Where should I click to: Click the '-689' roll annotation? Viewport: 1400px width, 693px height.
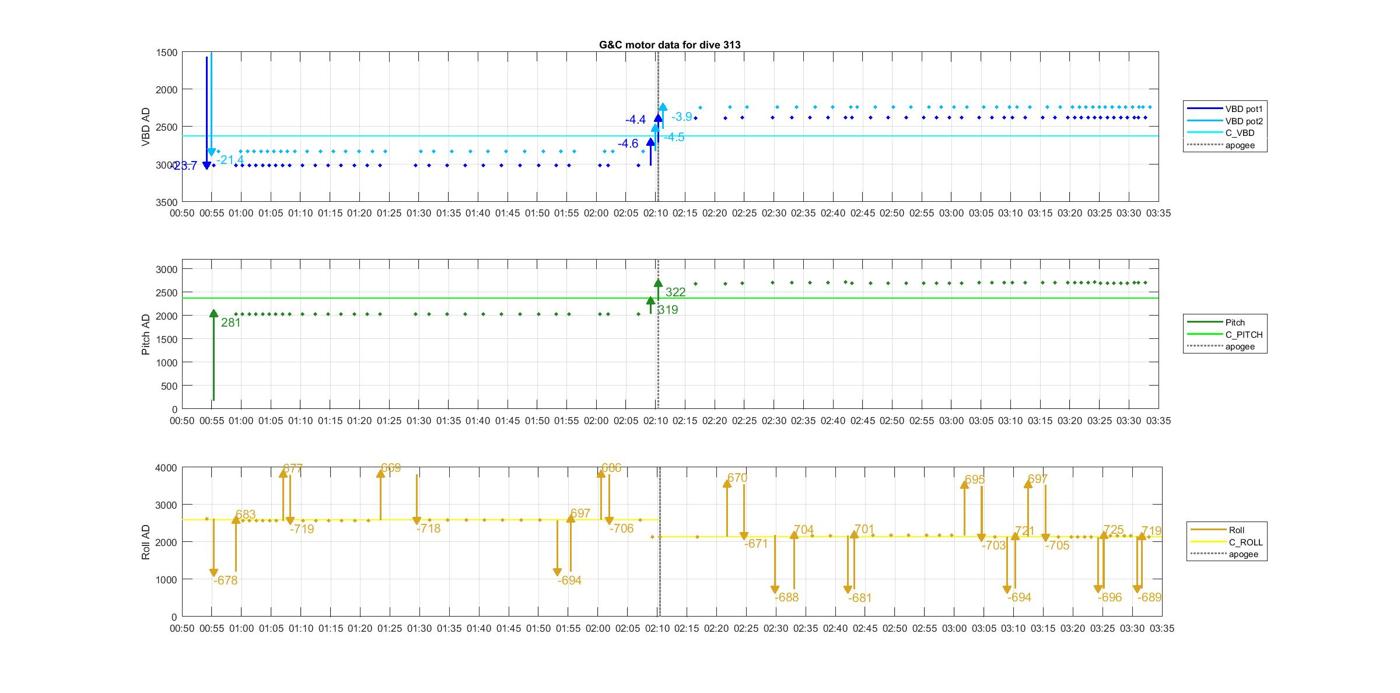click(1150, 598)
